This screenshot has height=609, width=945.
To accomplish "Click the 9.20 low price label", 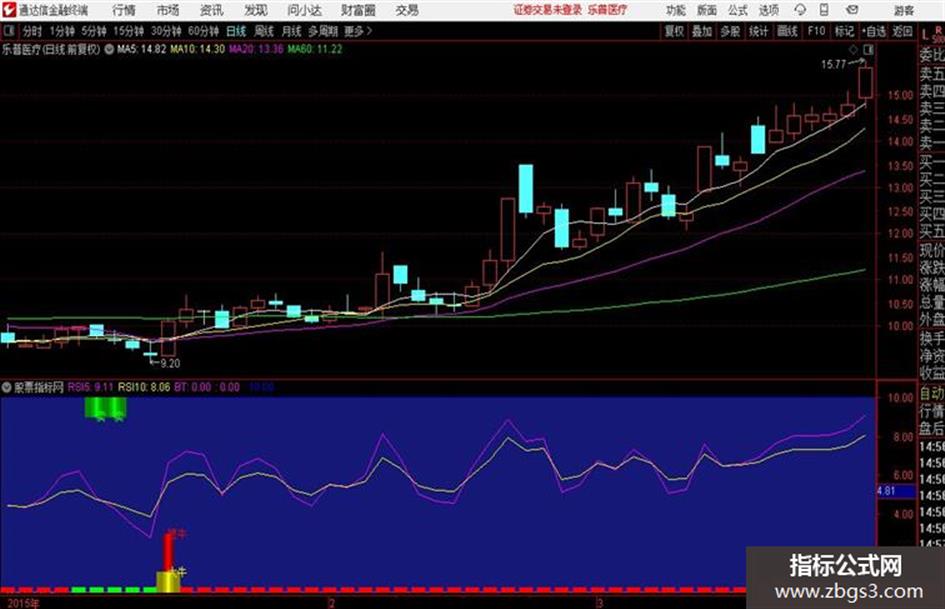I will 170,363.
